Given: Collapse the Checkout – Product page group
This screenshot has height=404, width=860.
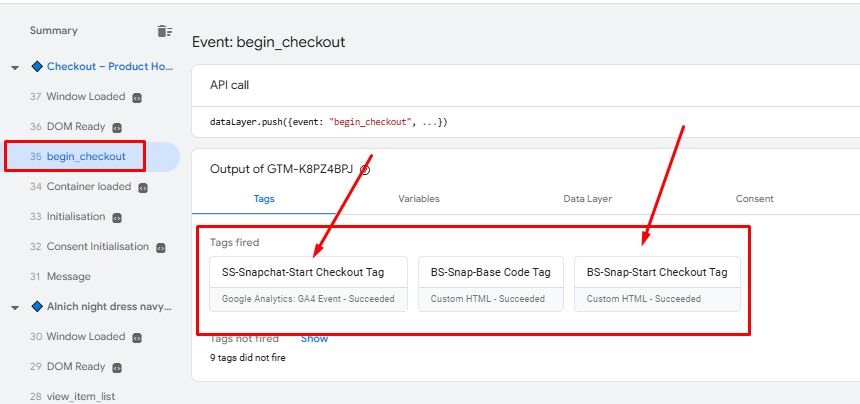Looking at the screenshot, I should tap(15, 68).
